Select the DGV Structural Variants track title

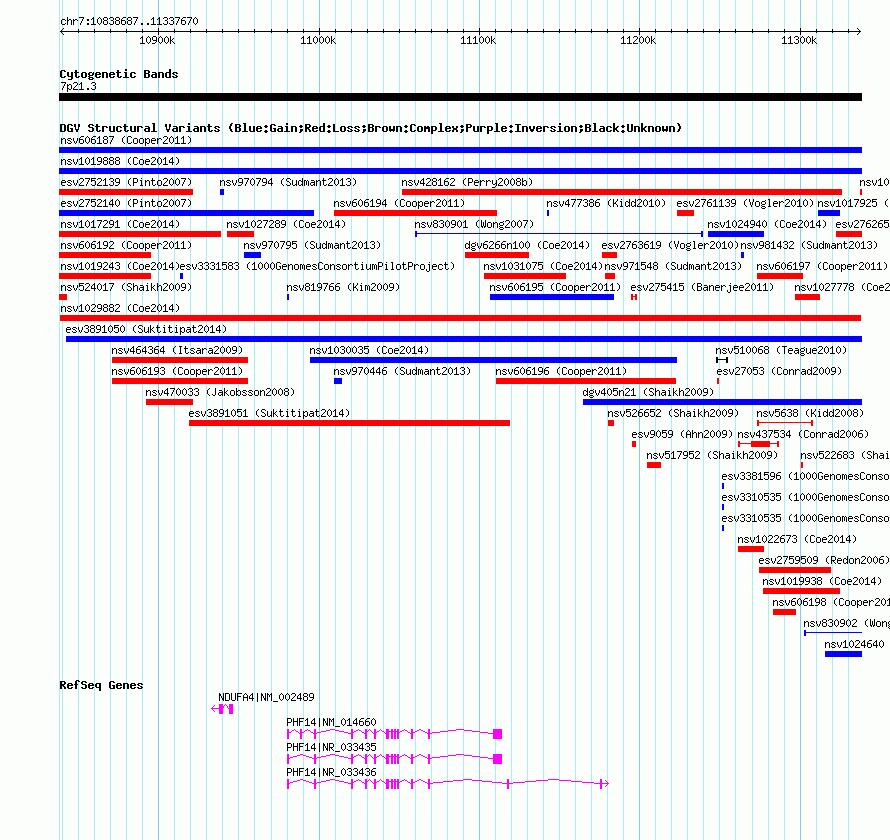coord(371,128)
